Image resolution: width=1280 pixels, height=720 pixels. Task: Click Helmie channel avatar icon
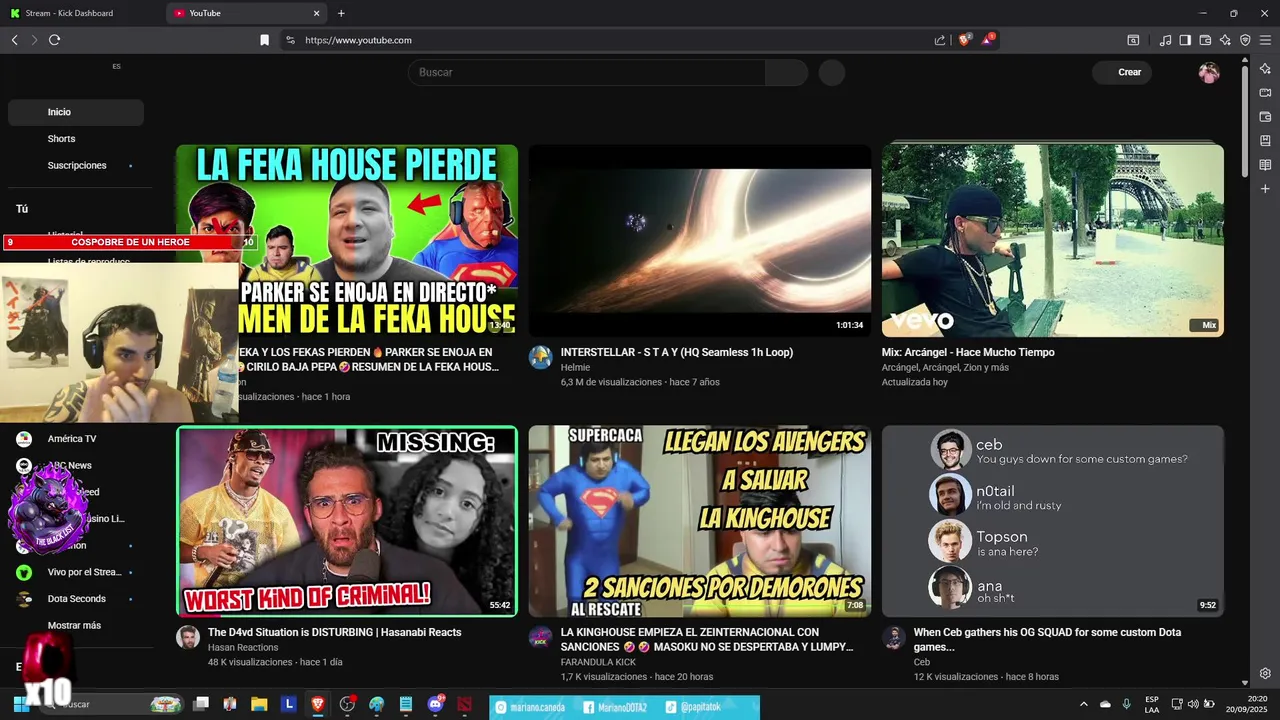[x=541, y=357]
